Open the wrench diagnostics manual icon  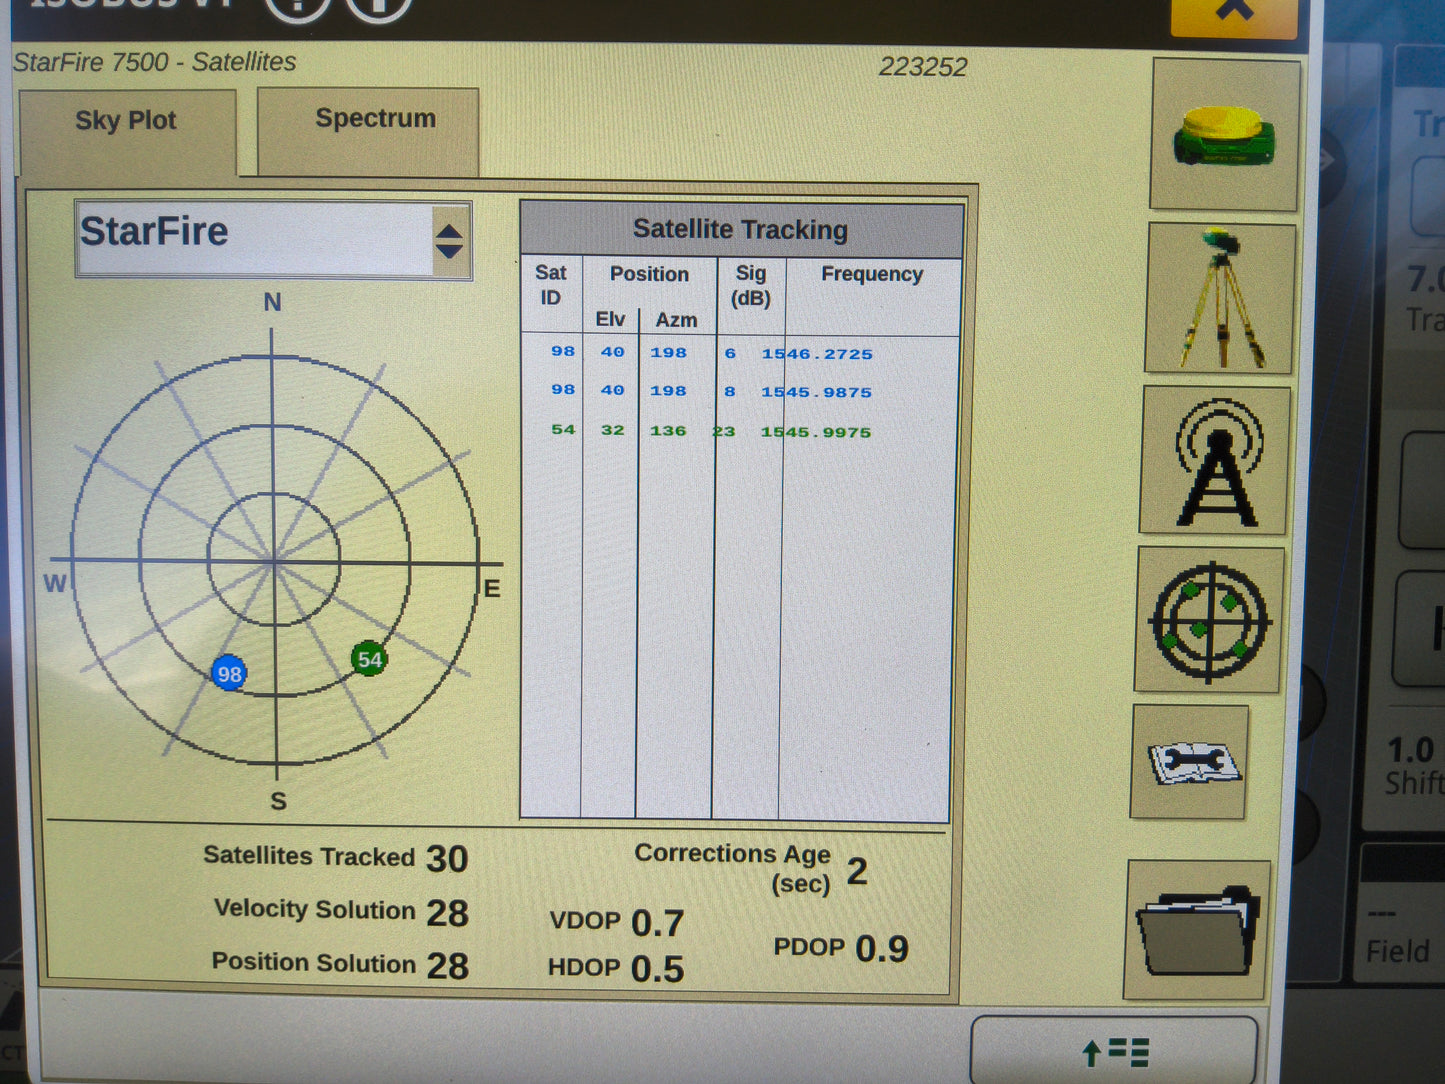tap(1190, 762)
